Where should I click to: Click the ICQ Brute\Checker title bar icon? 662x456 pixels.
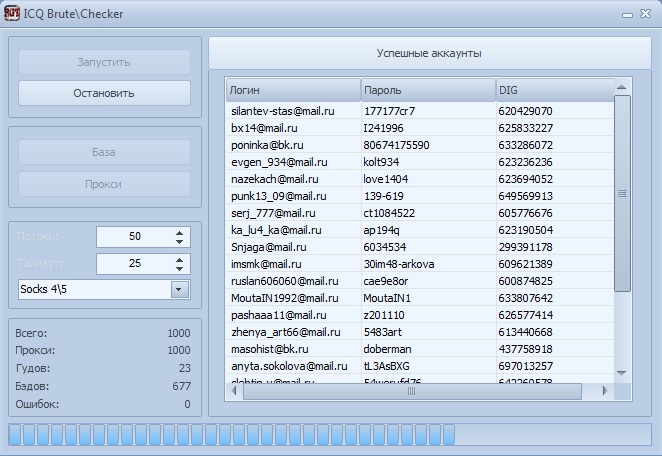[11, 14]
